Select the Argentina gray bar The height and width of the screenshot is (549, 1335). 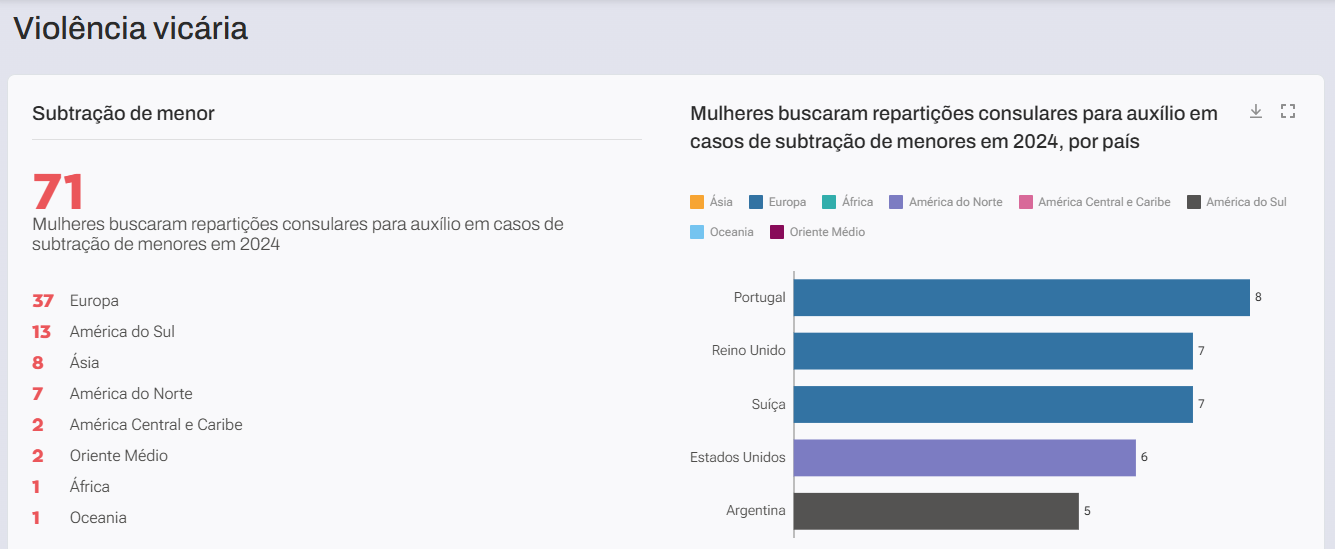936,511
